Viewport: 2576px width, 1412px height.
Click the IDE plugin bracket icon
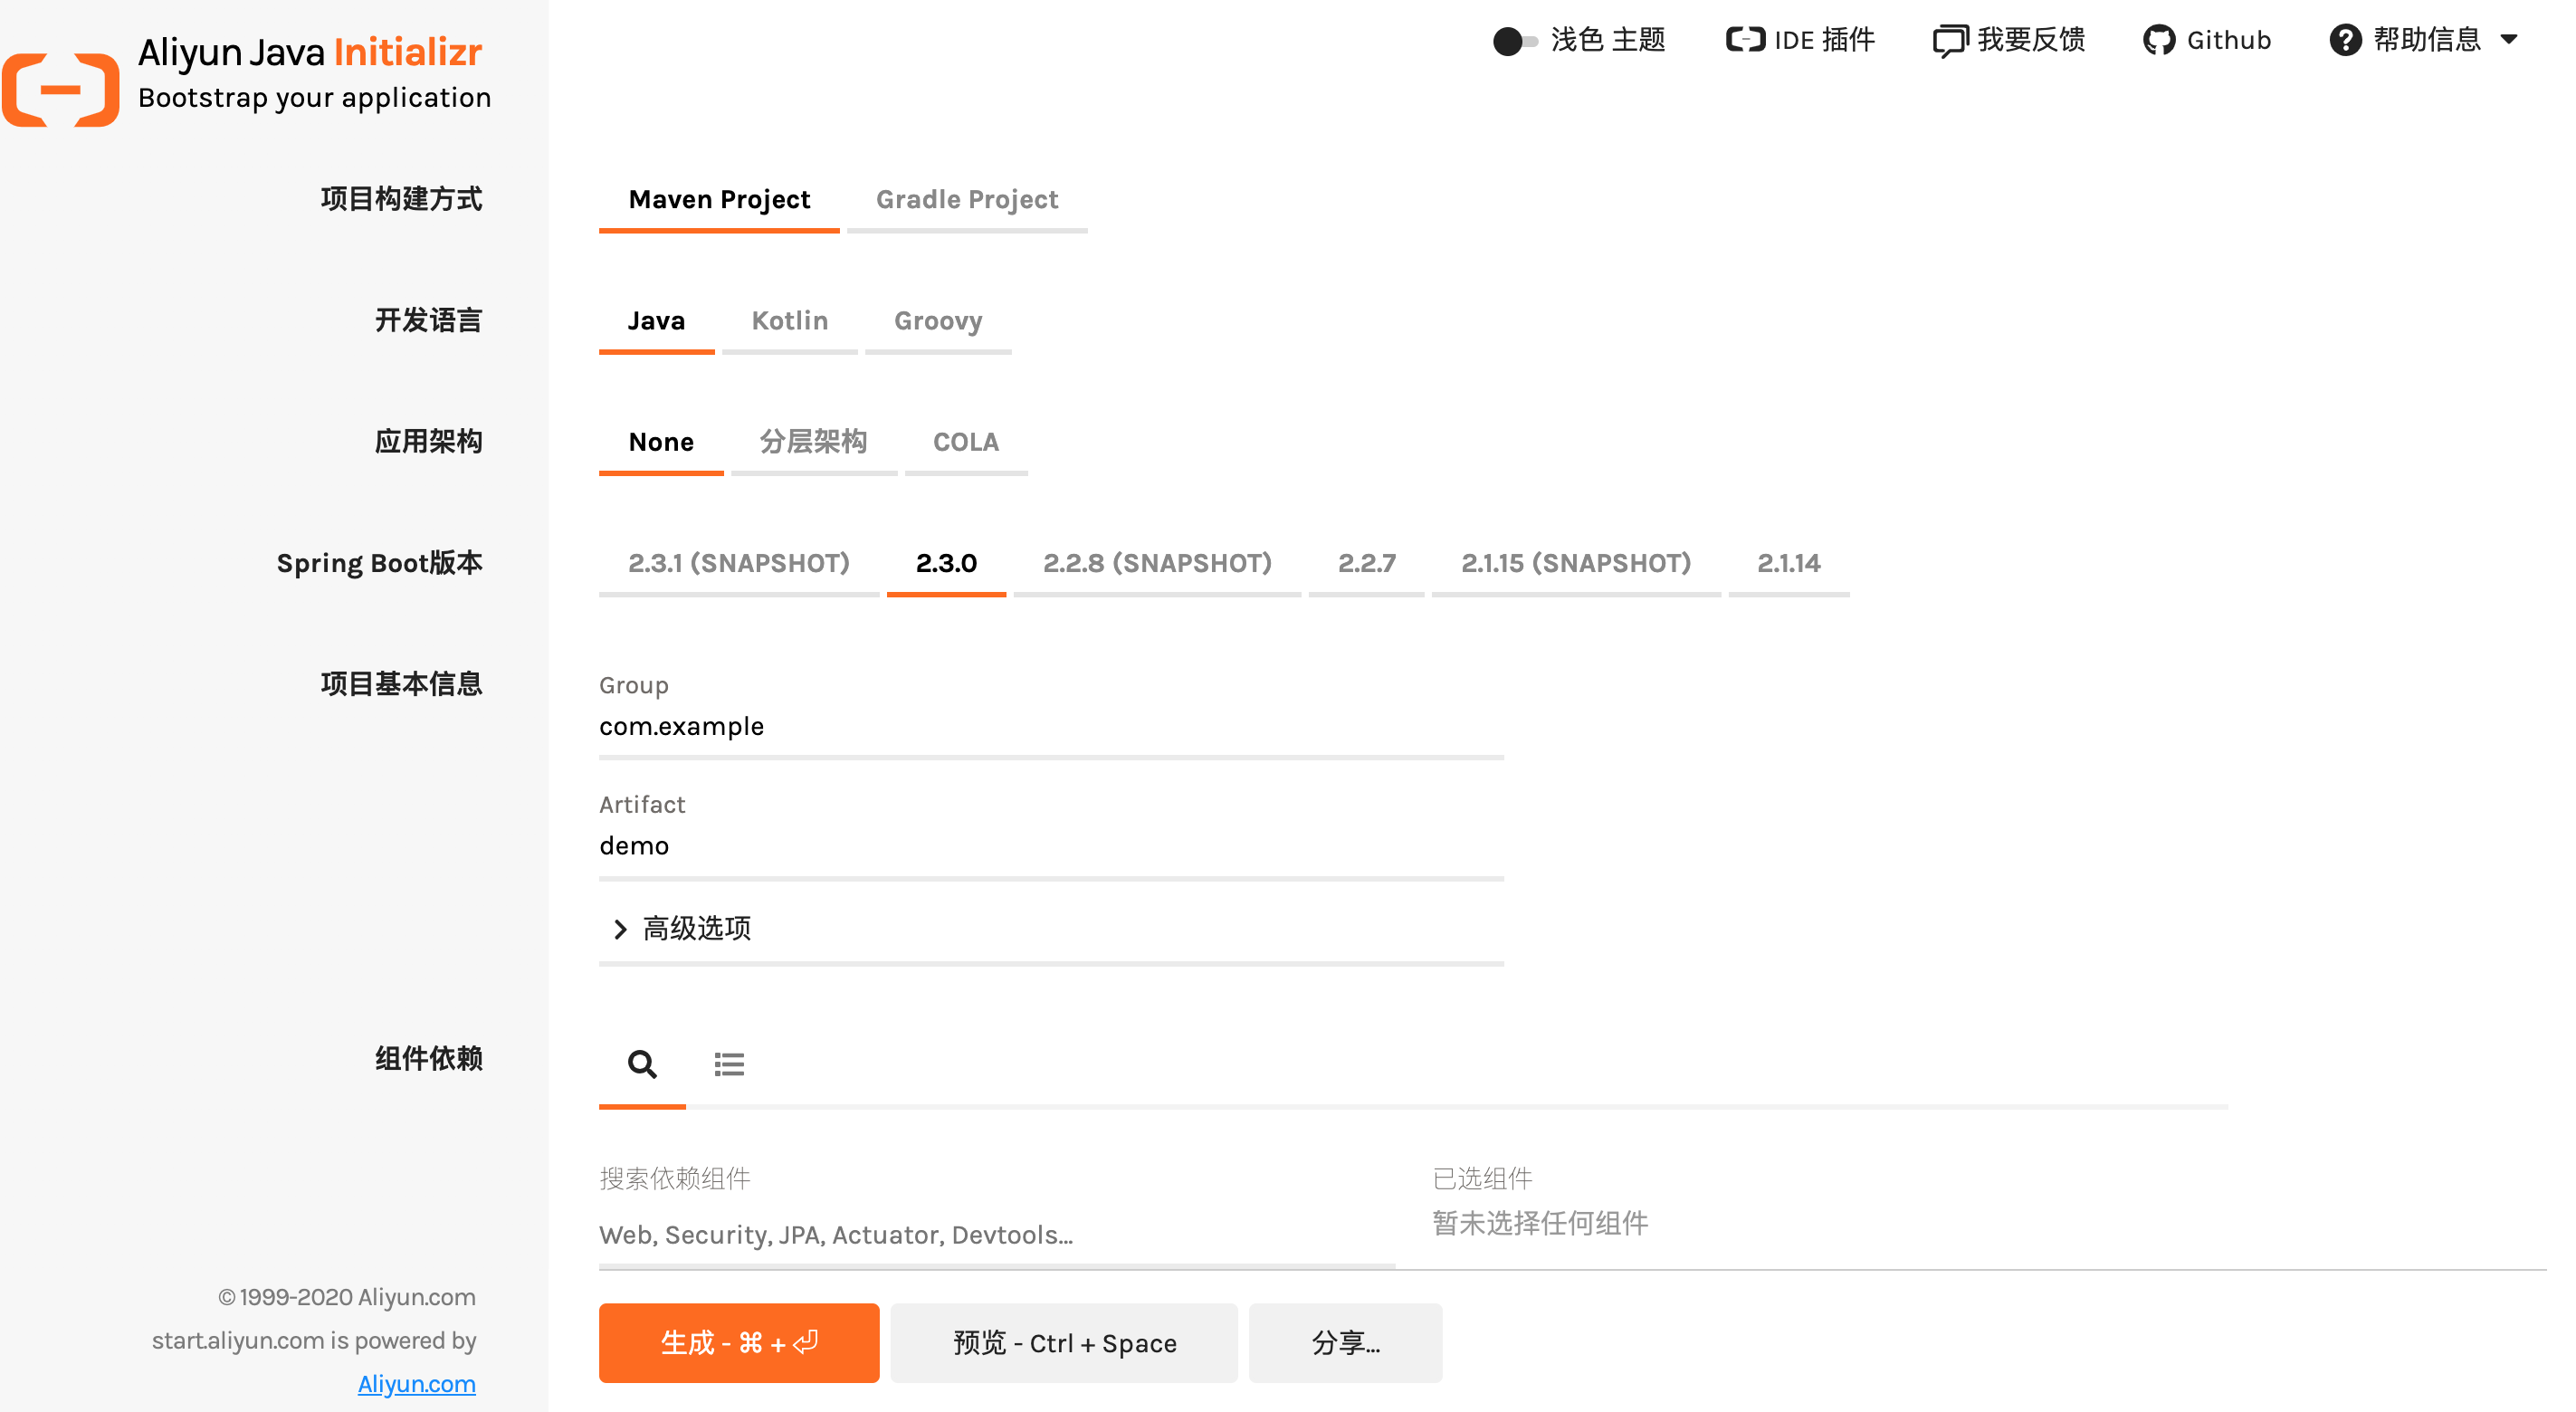click(1745, 40)
